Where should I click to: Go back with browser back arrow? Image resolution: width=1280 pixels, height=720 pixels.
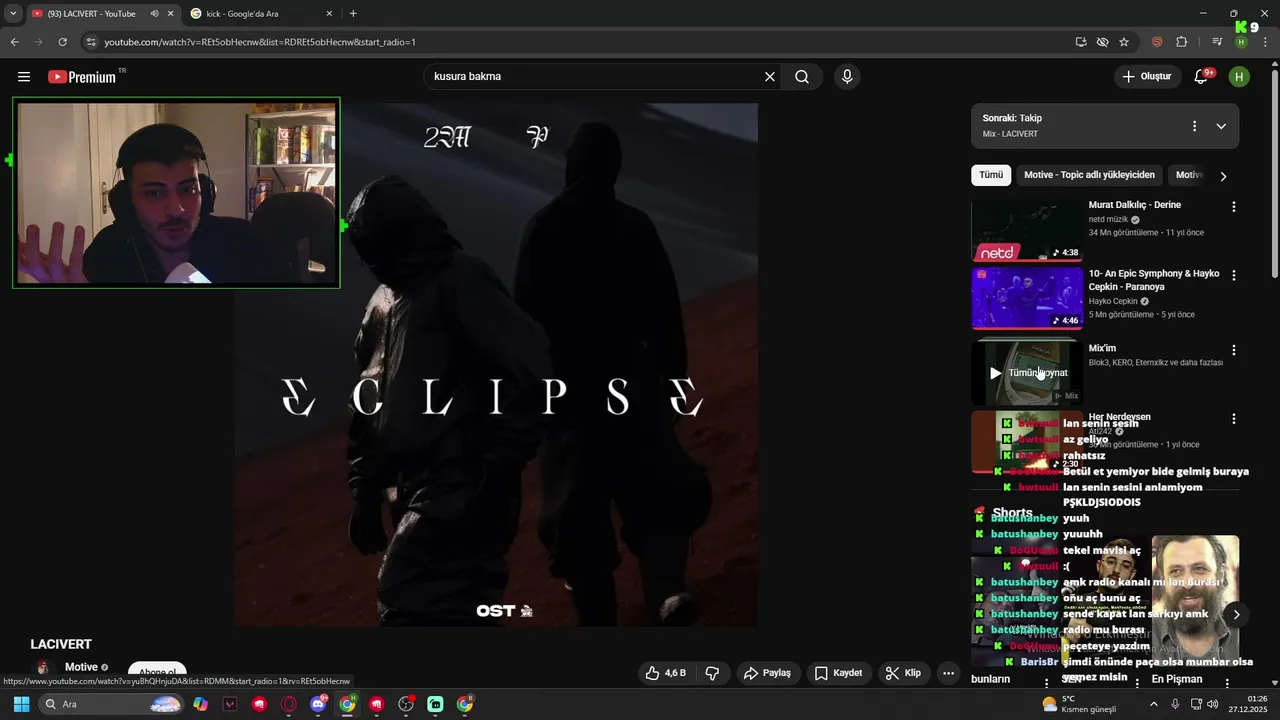coord(14,42)
